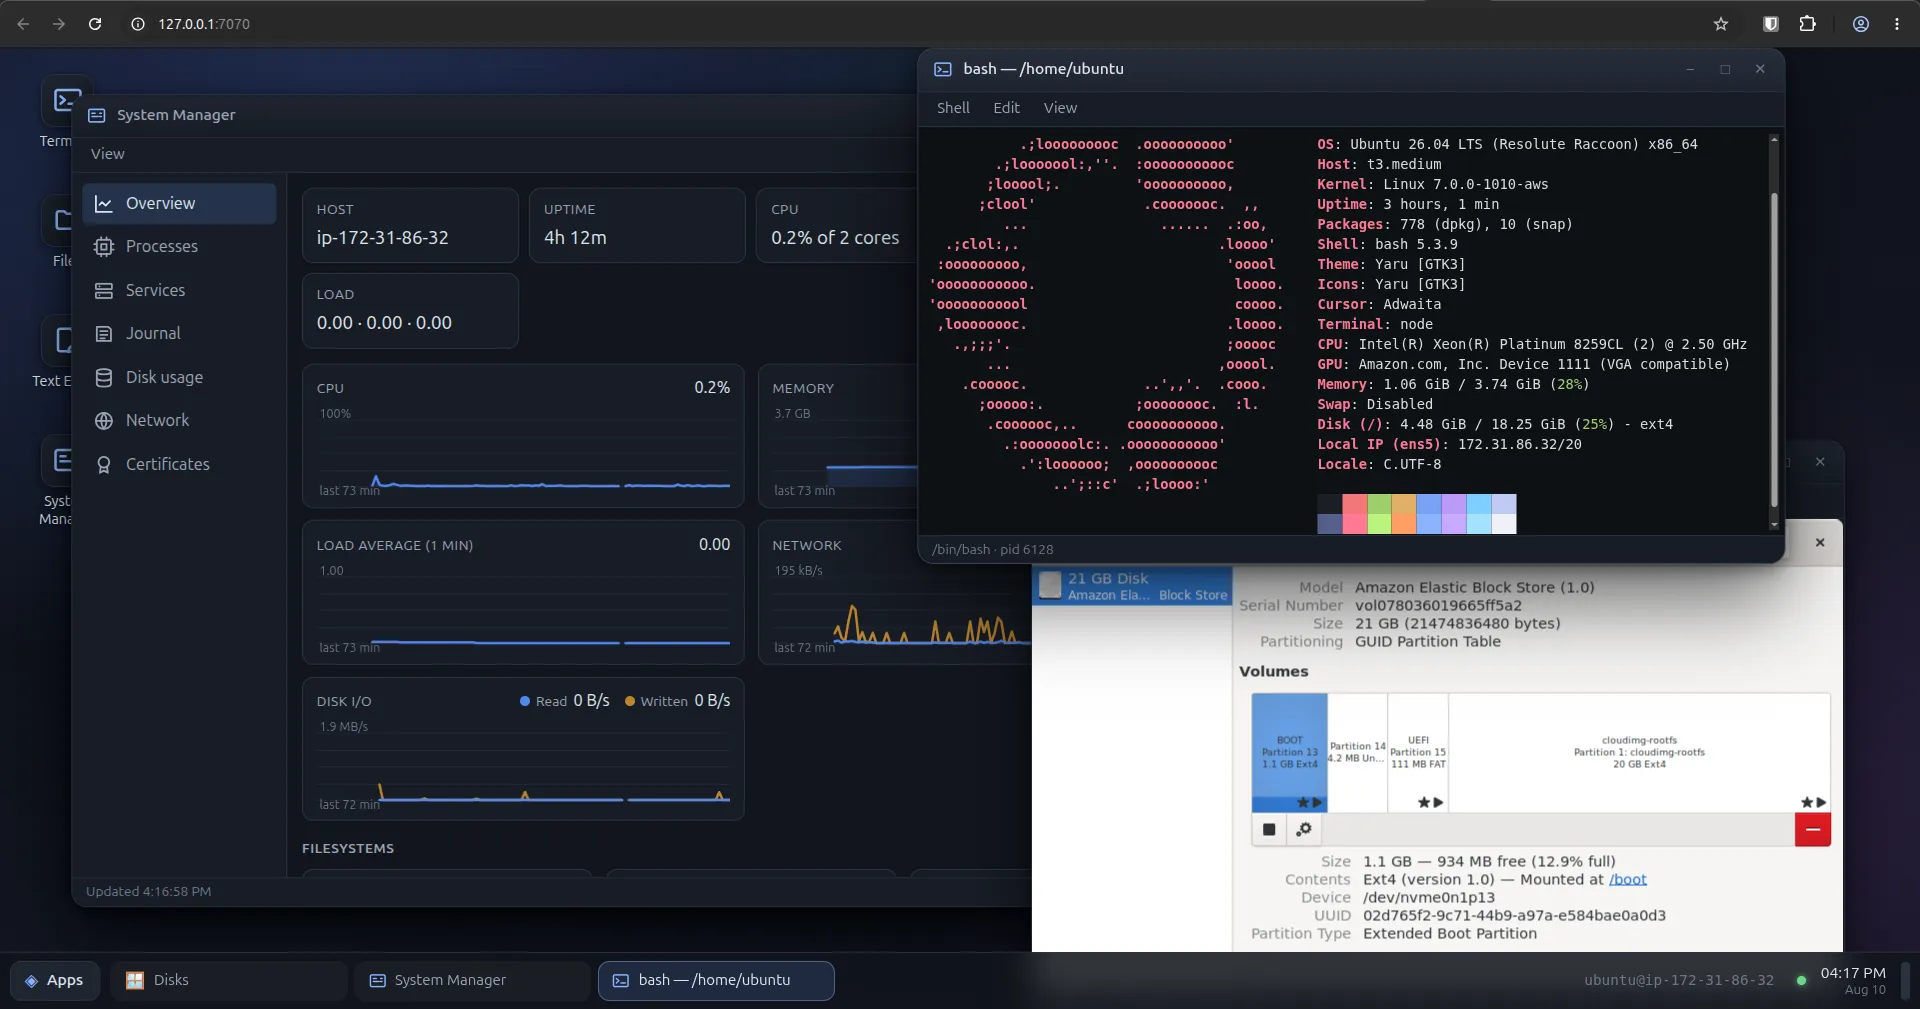This screenshot has height=1009, width=1920.
Task: Select the UEFI Partition 15 volume block
Action: coord(1418,752)
